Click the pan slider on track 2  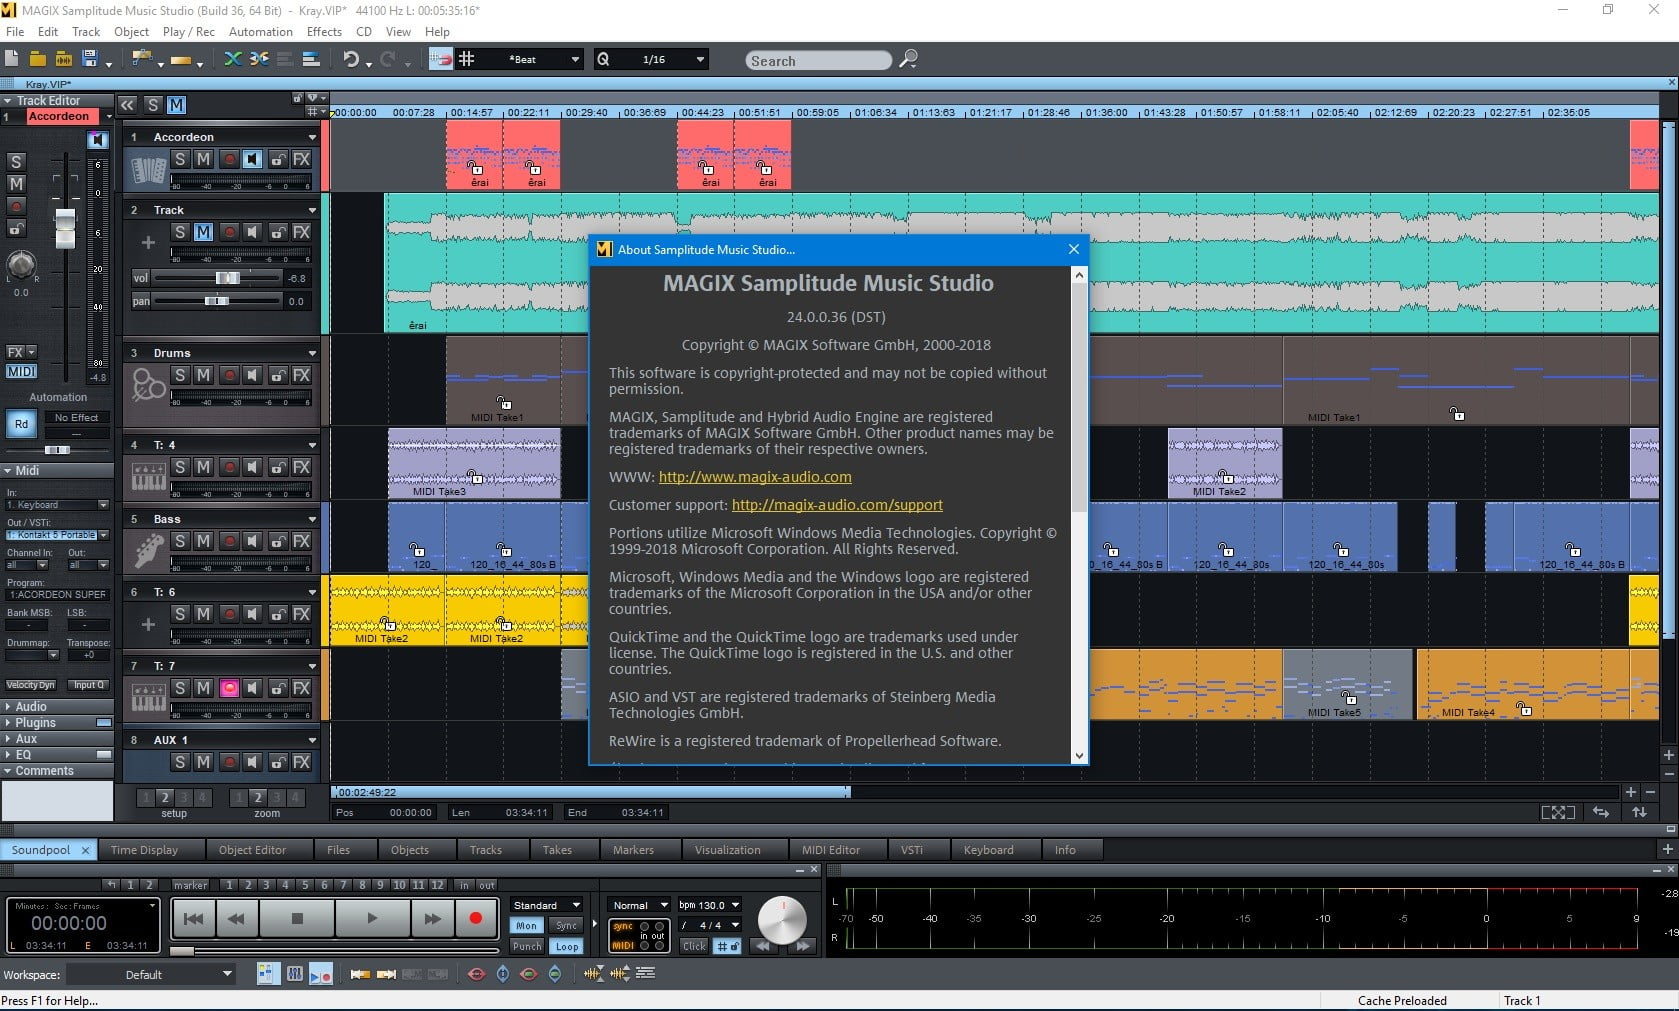(217, 301)
